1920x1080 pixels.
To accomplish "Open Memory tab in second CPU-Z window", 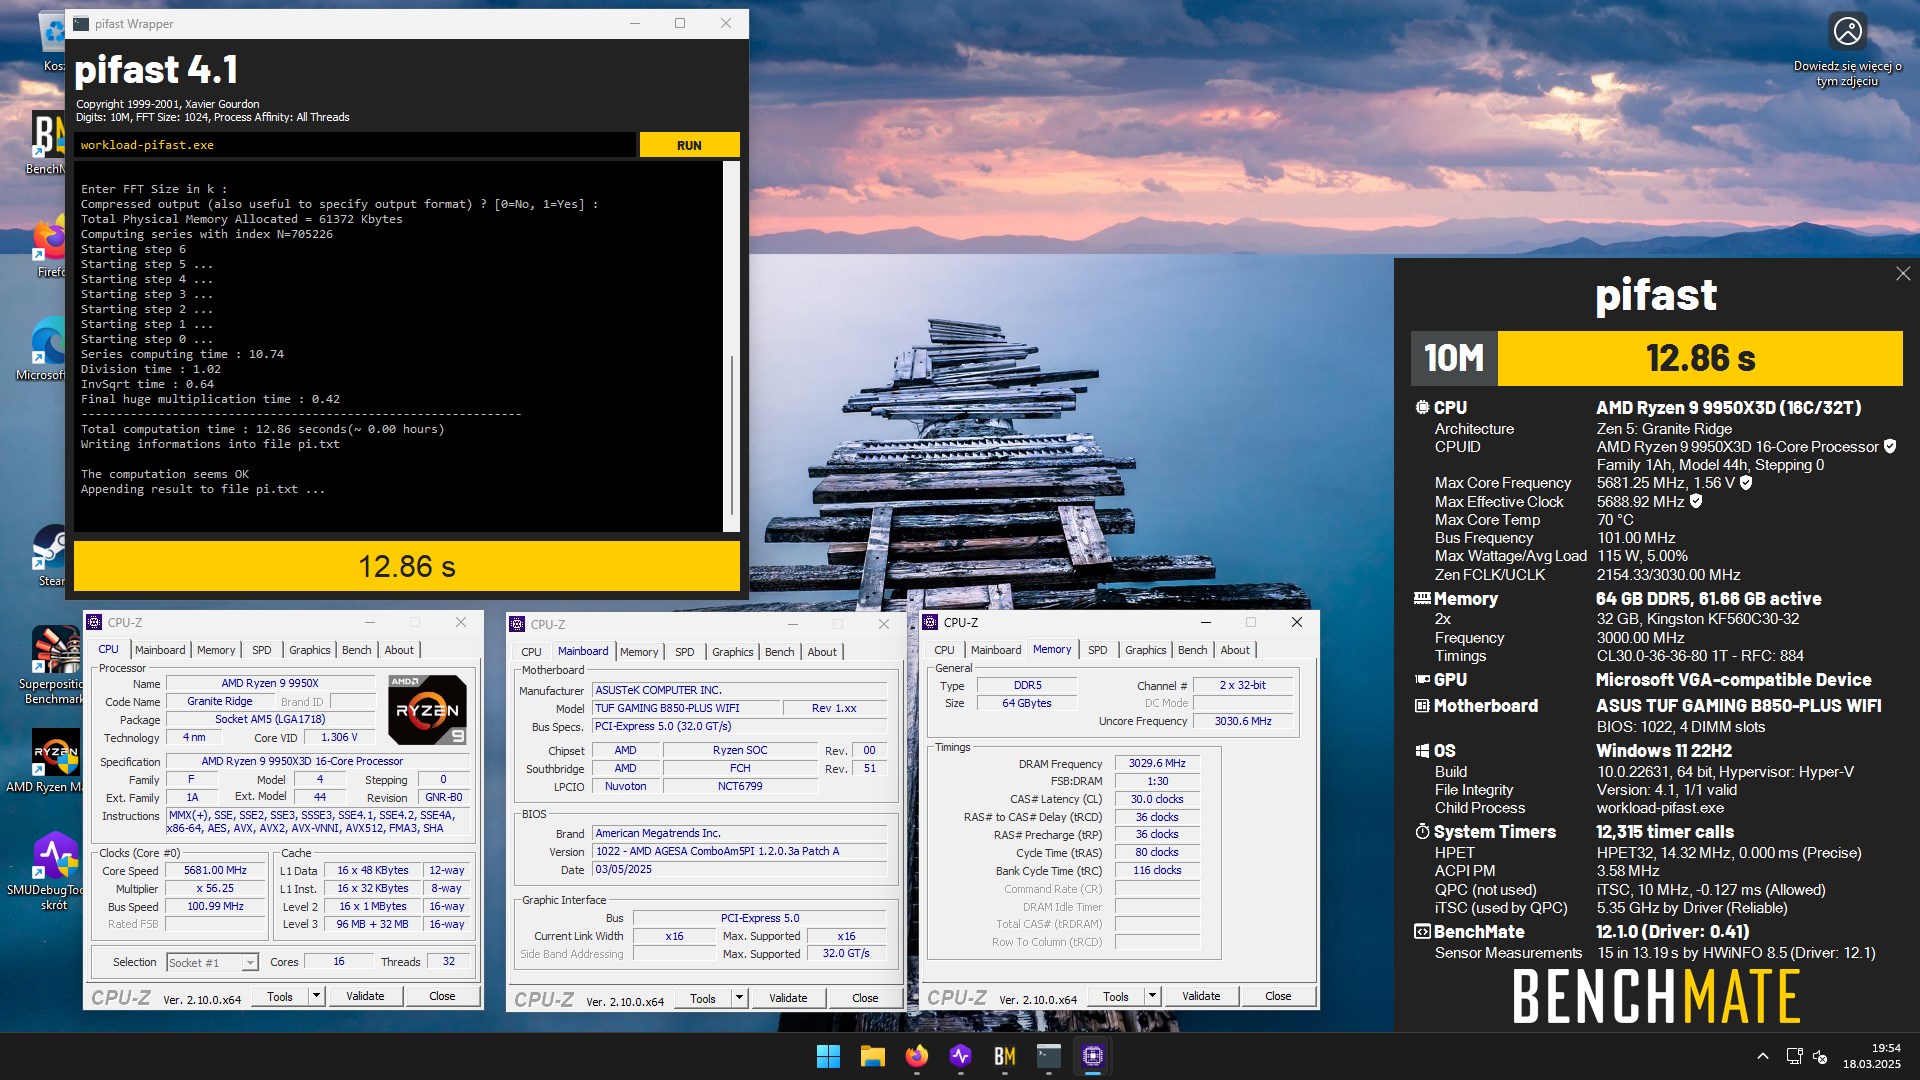I will pyautogui.click(x=639, y=652).
